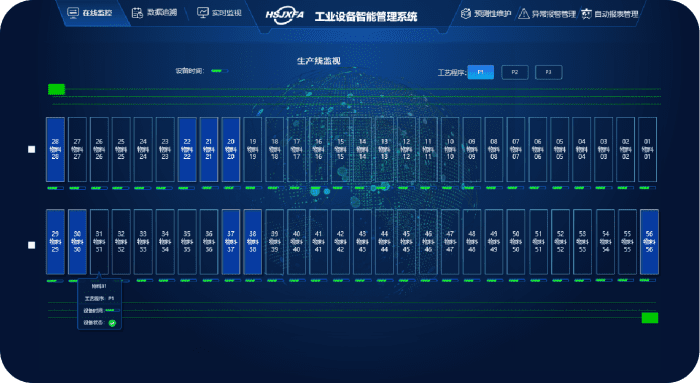Click device cell 01 in upper row
The height and width of the screenshot is (383, 700).
(x=647, y=150)
